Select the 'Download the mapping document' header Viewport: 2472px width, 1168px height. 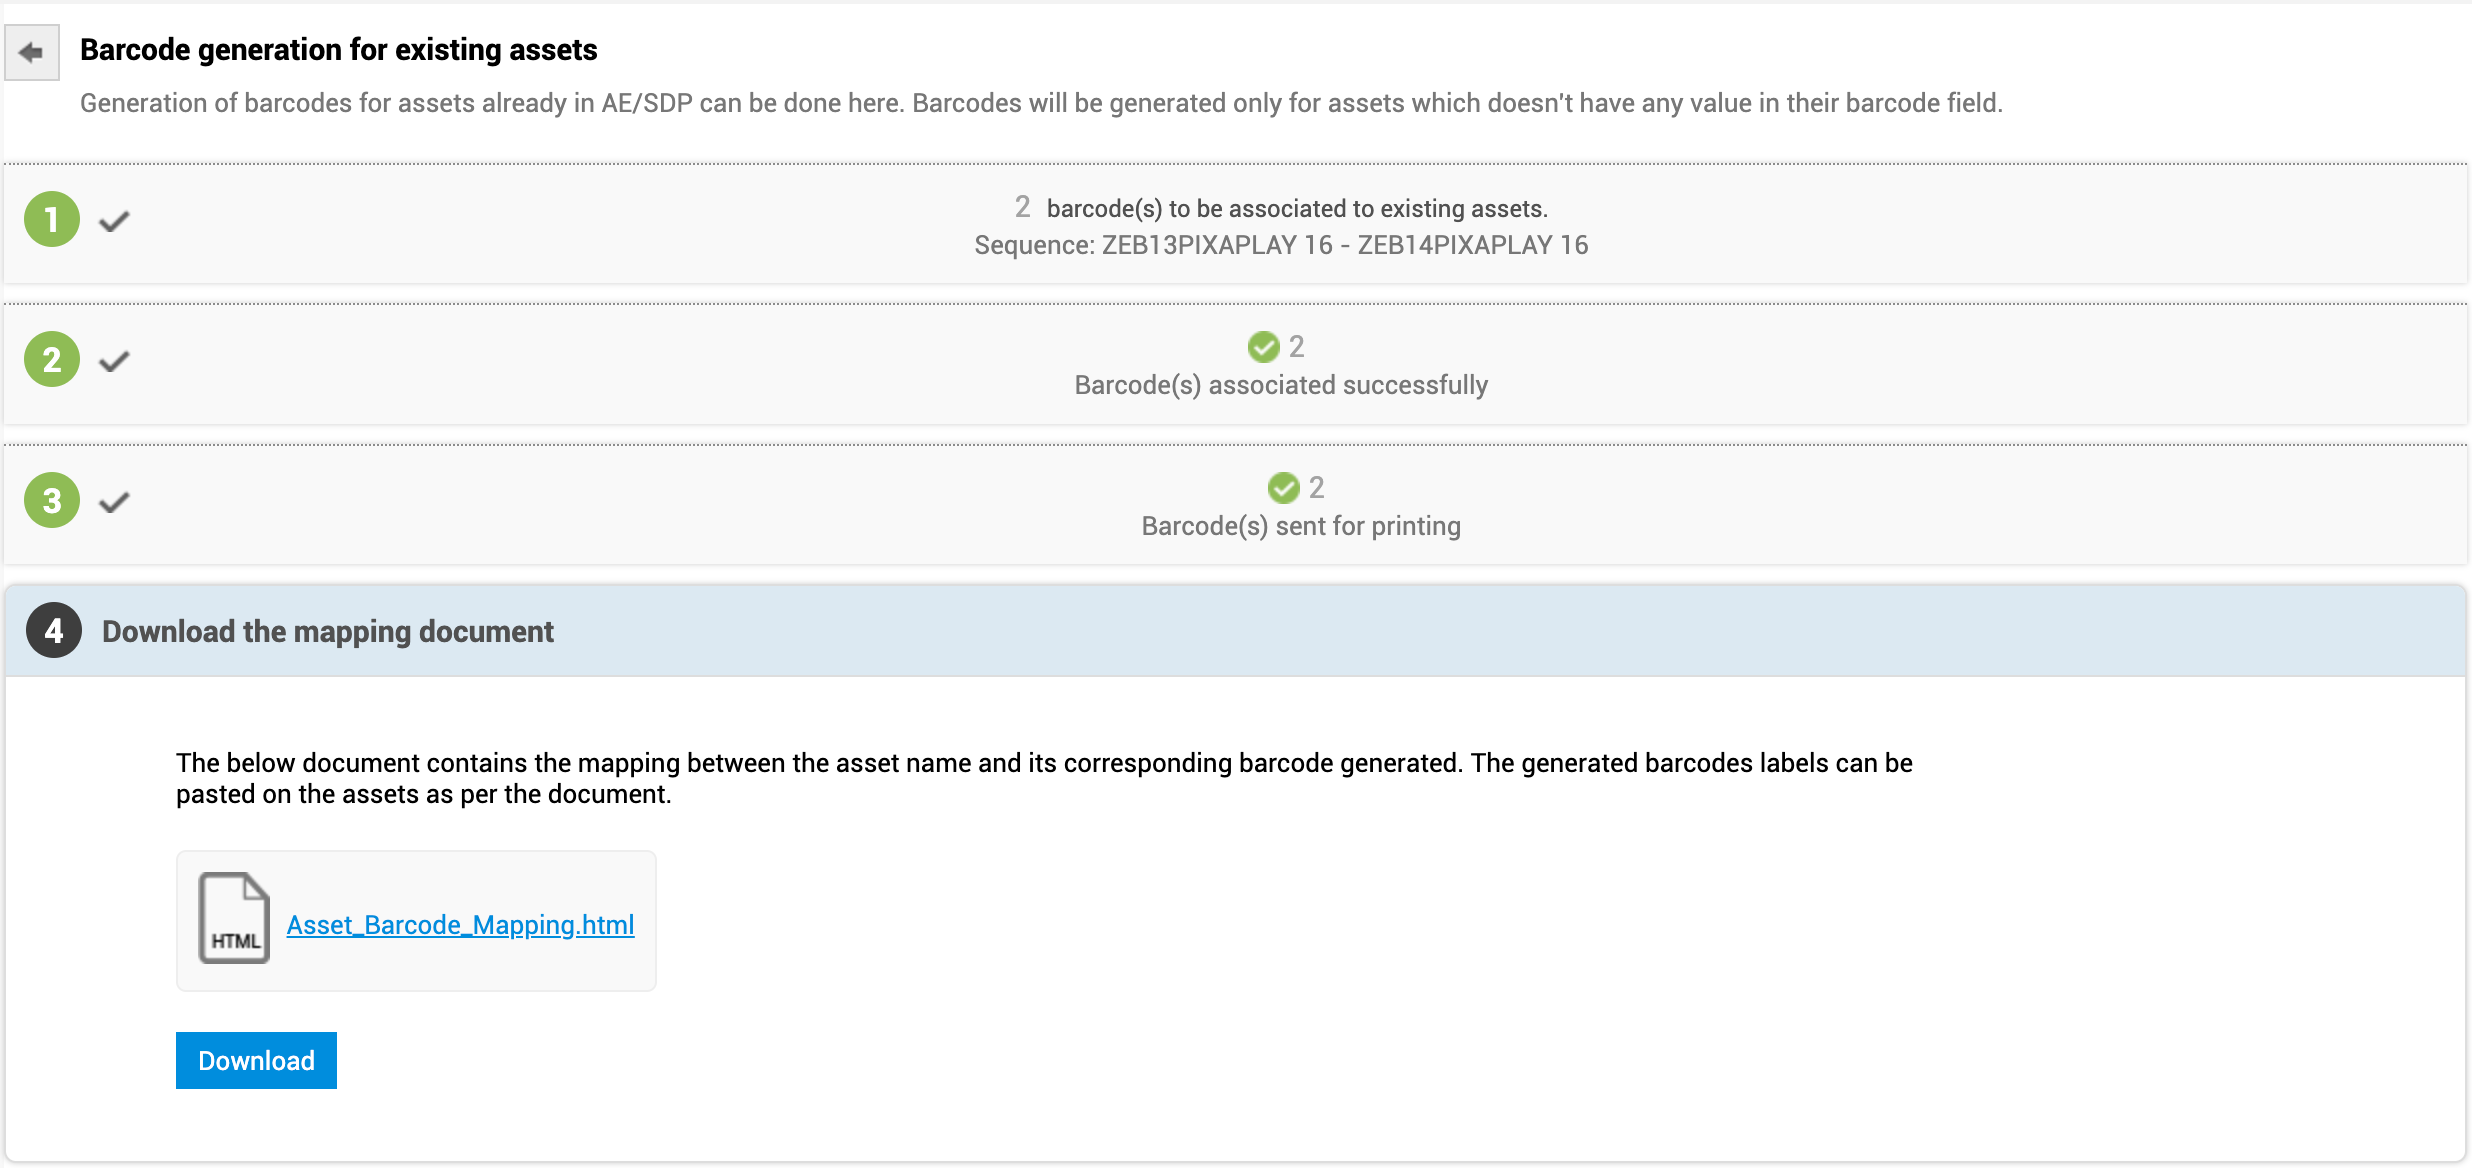click(x=328, y=632)
